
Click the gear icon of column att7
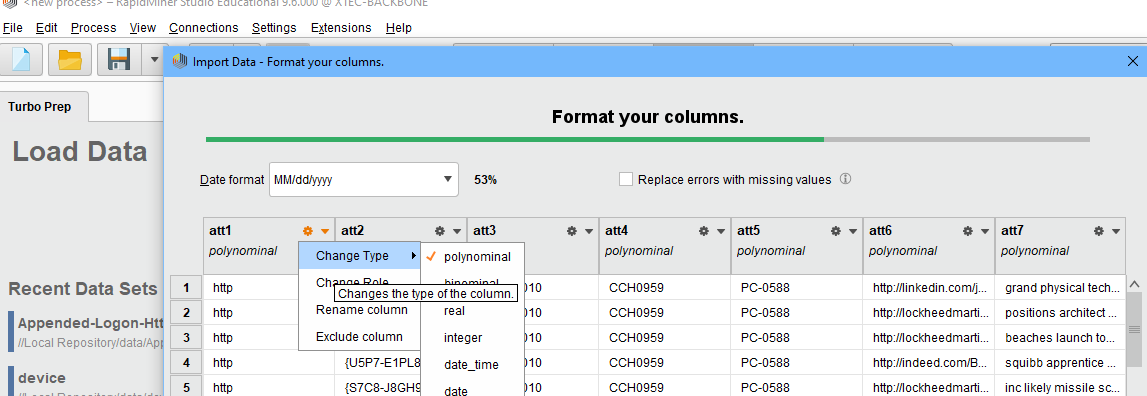tap(1099, 231)
